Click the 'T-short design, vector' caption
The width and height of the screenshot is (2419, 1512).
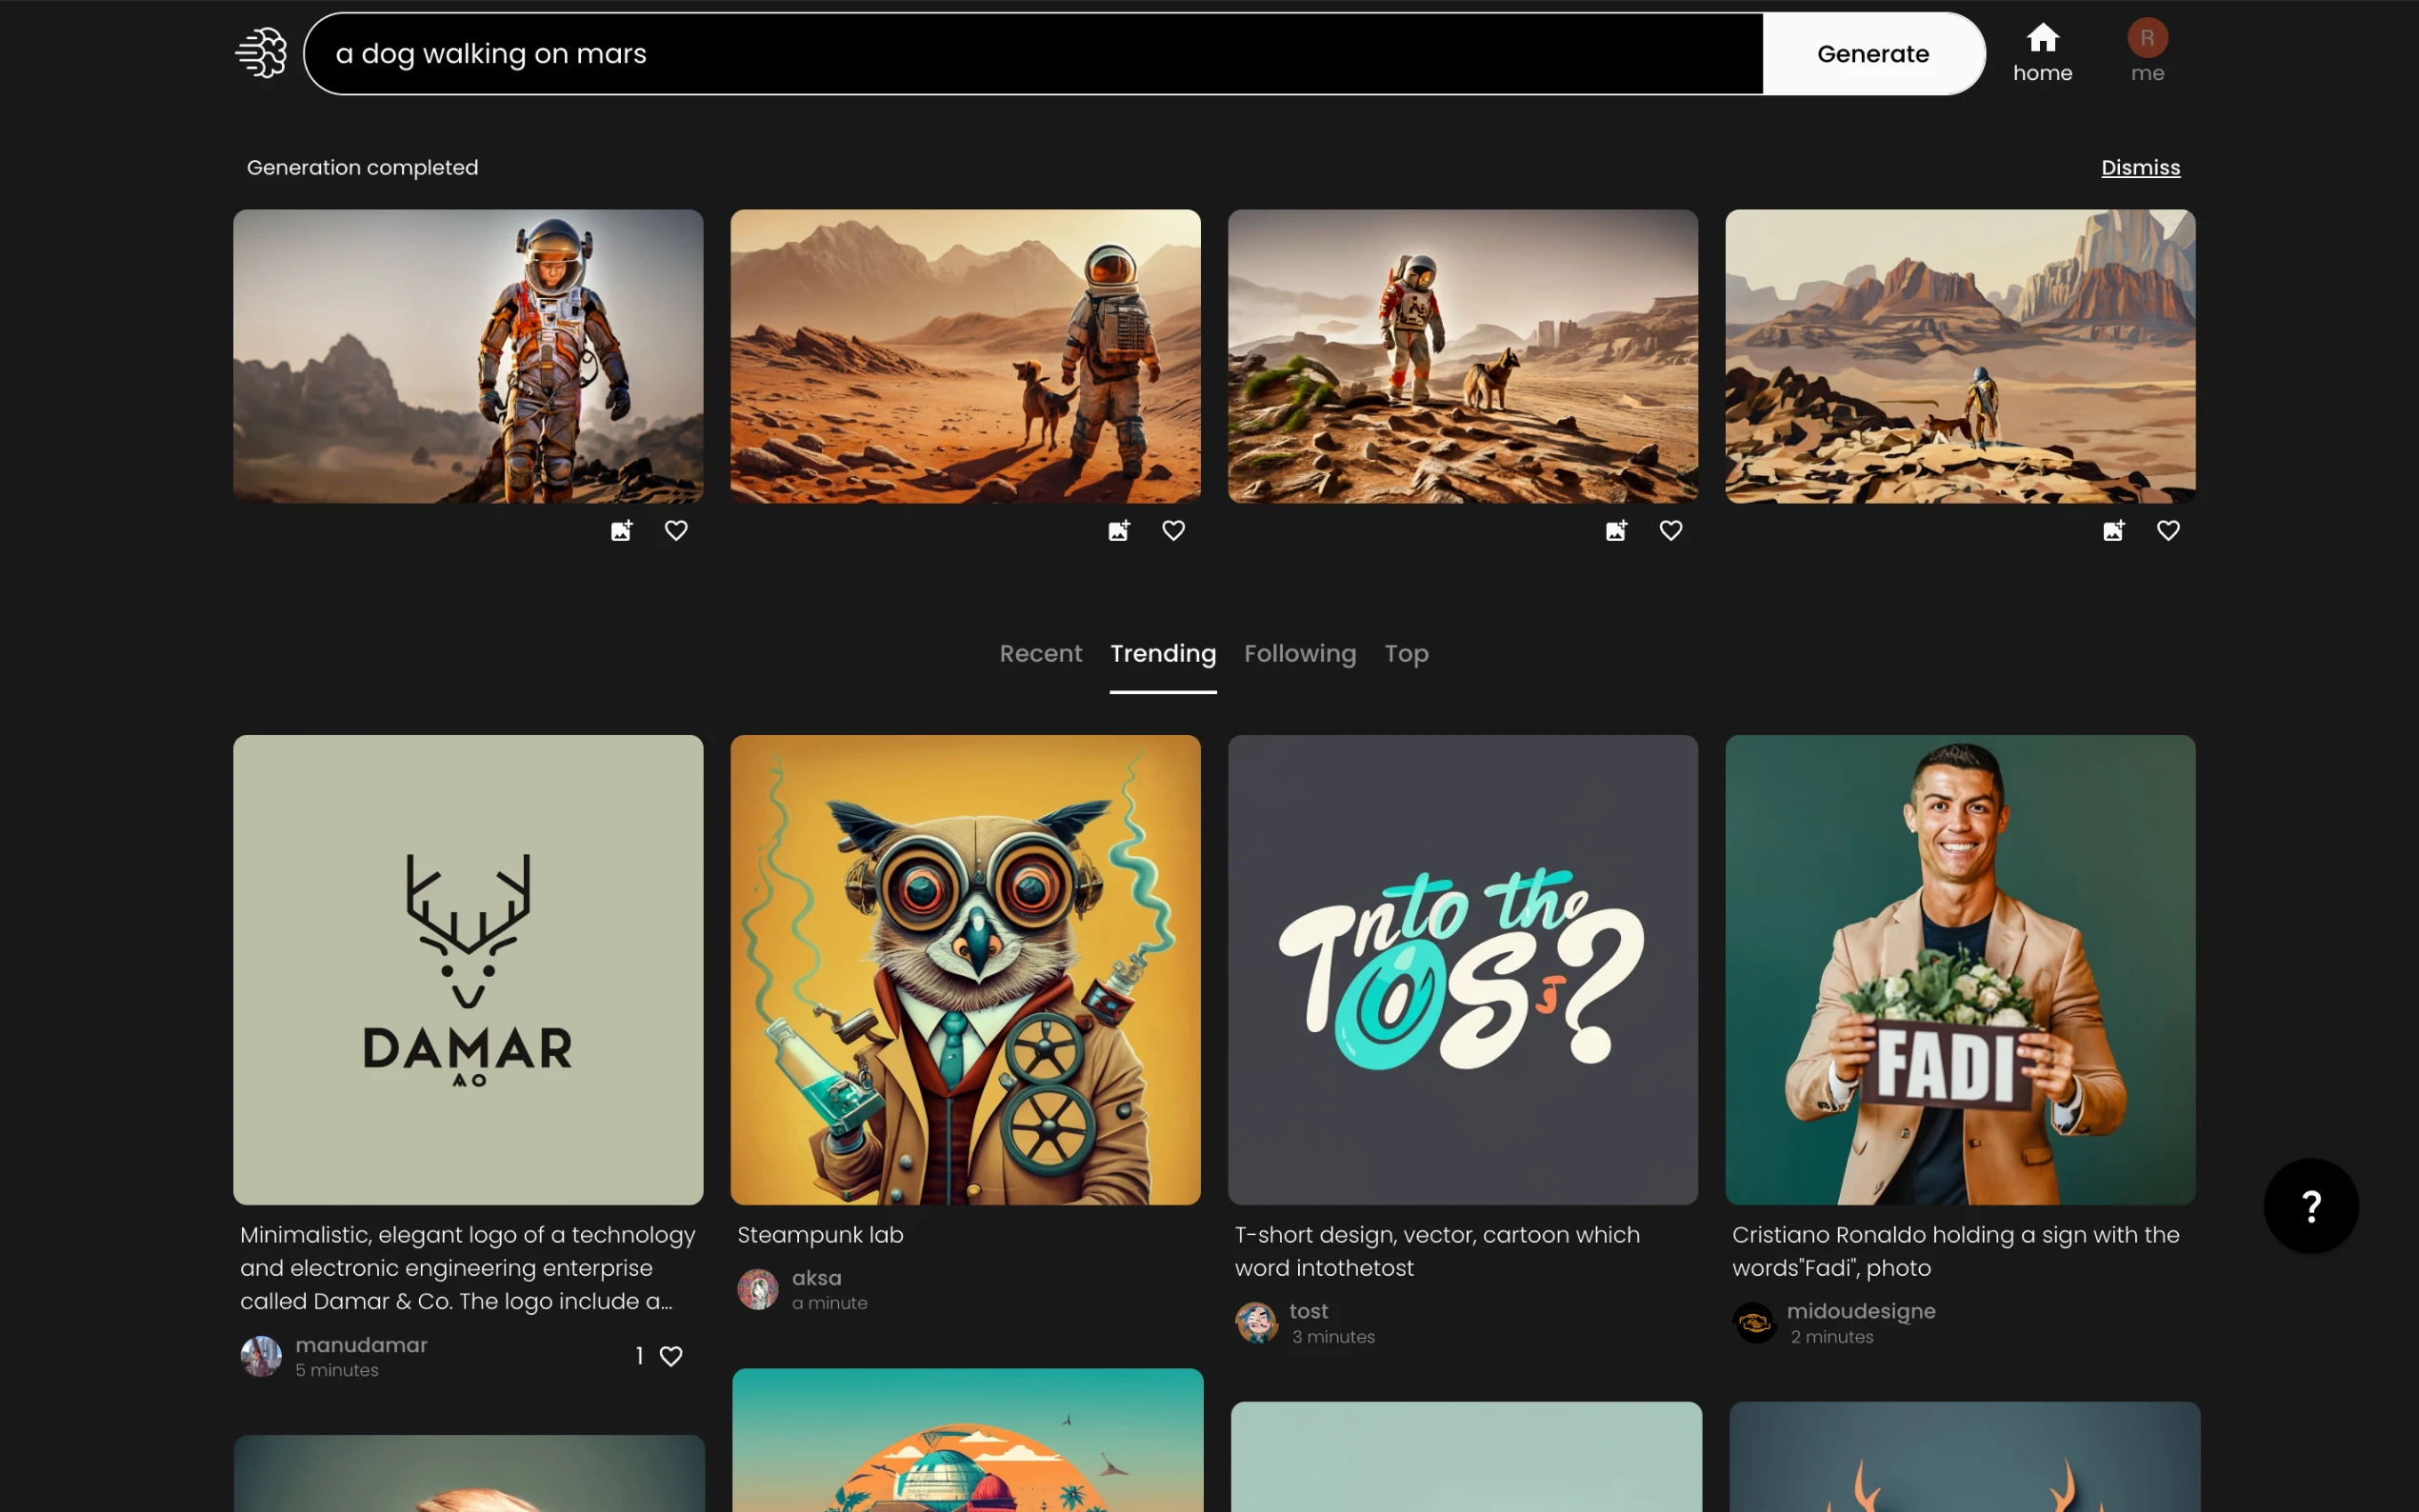pos(1437,1251)
